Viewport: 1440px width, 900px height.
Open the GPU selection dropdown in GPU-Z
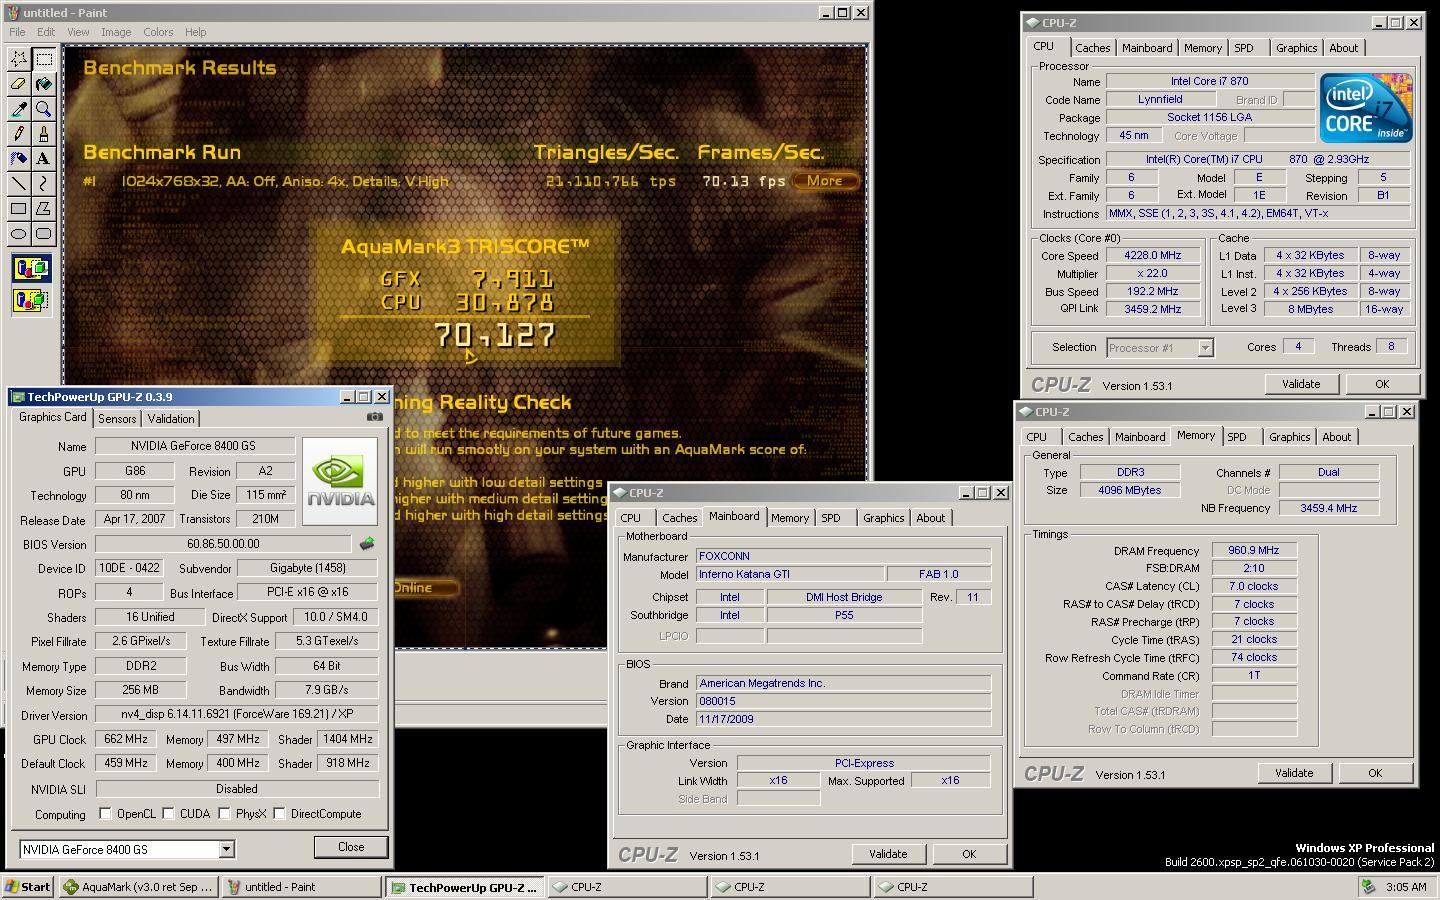(x=226, y=849)
